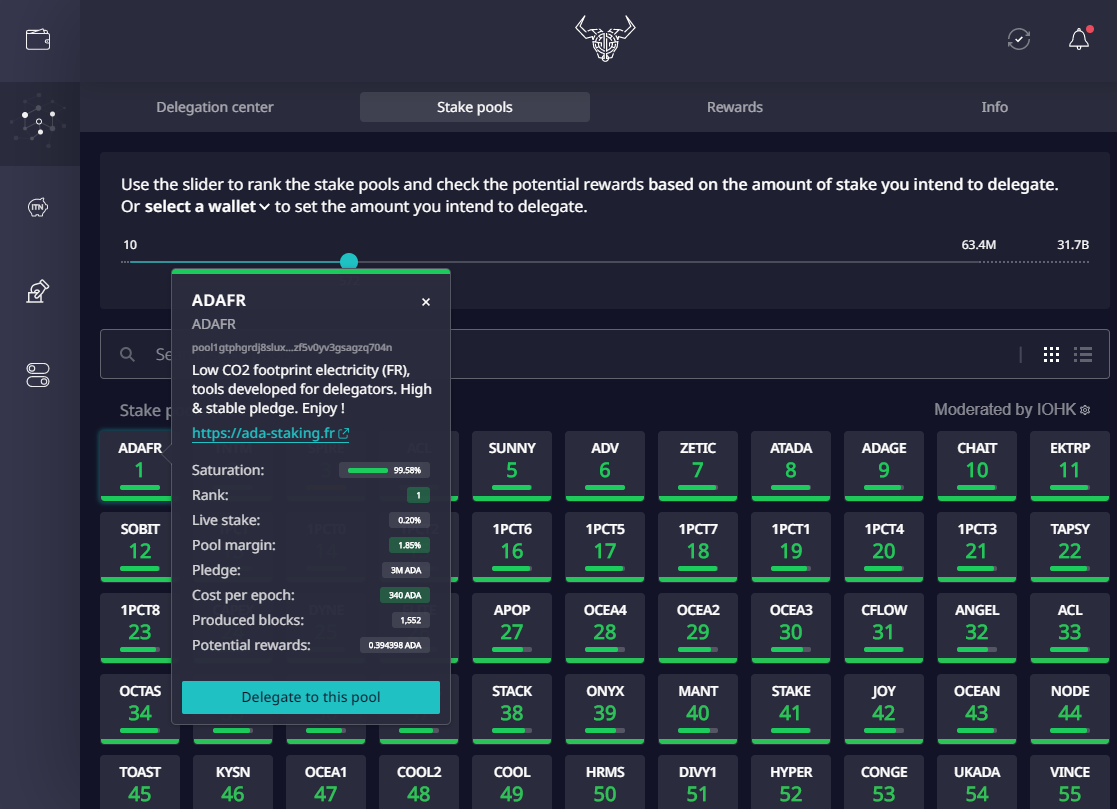Select the ATADA pool ranked 8

point(791,466)
